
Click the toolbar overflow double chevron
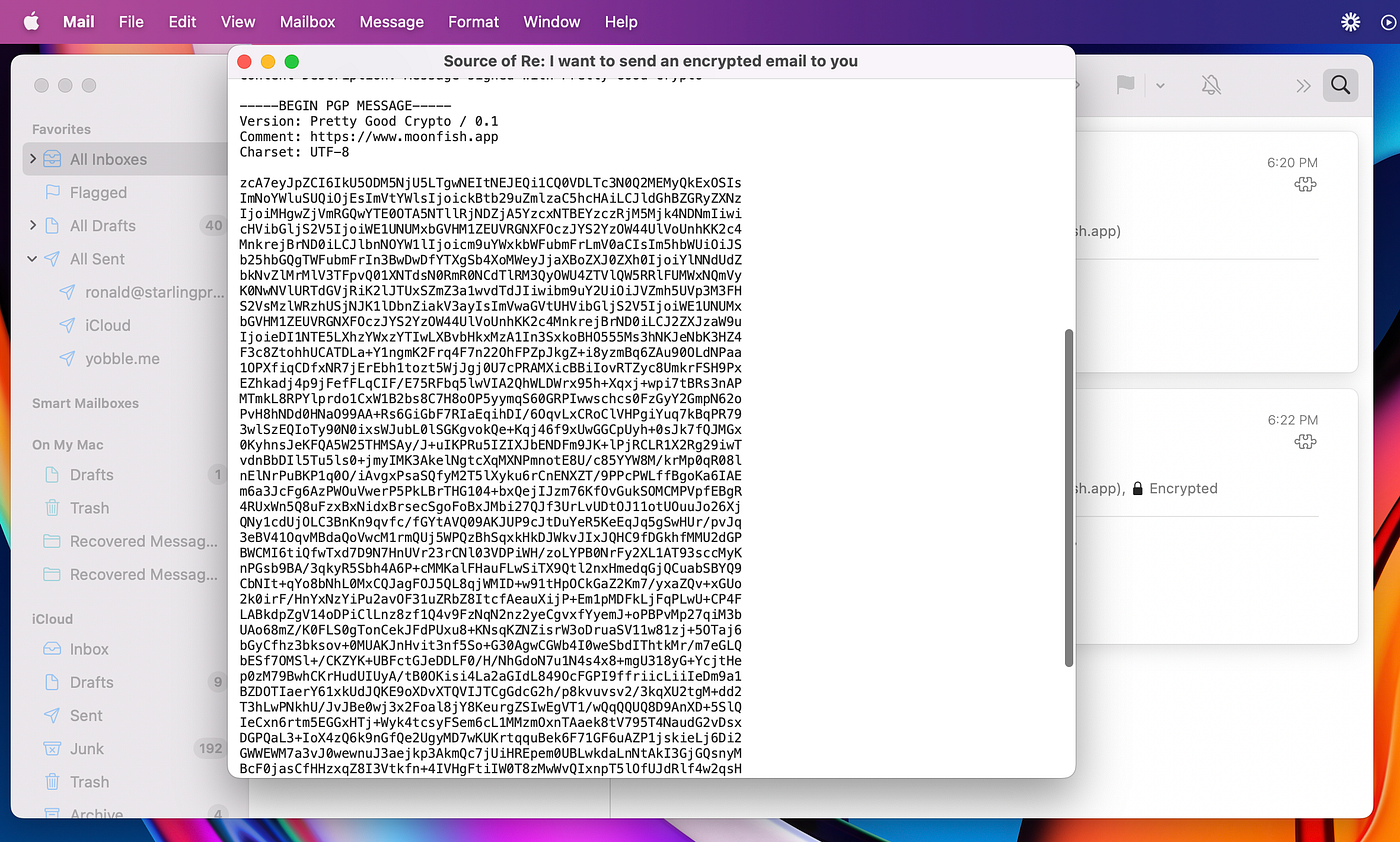click(x=1303, y=86)
